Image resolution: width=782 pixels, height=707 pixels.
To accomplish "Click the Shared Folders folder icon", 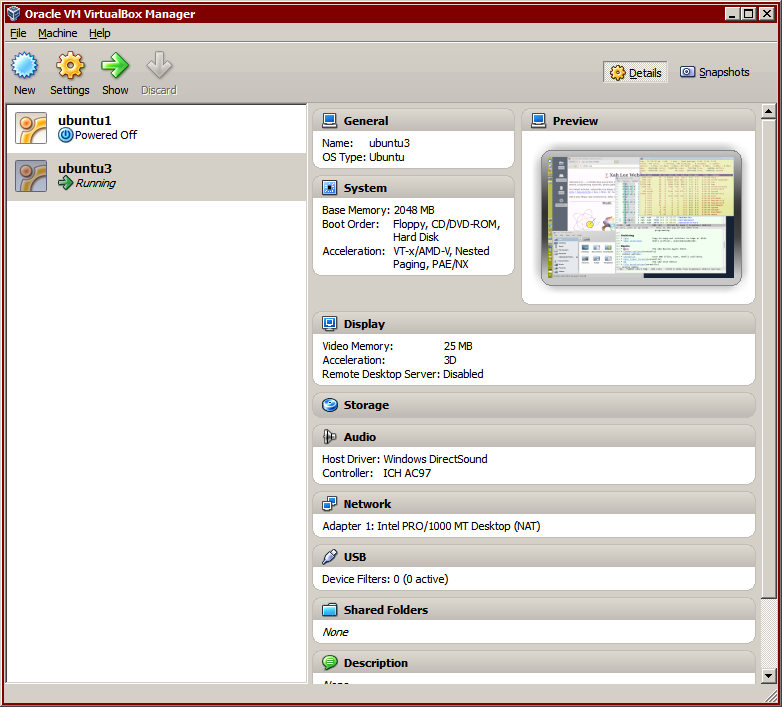I will (329, 610).
